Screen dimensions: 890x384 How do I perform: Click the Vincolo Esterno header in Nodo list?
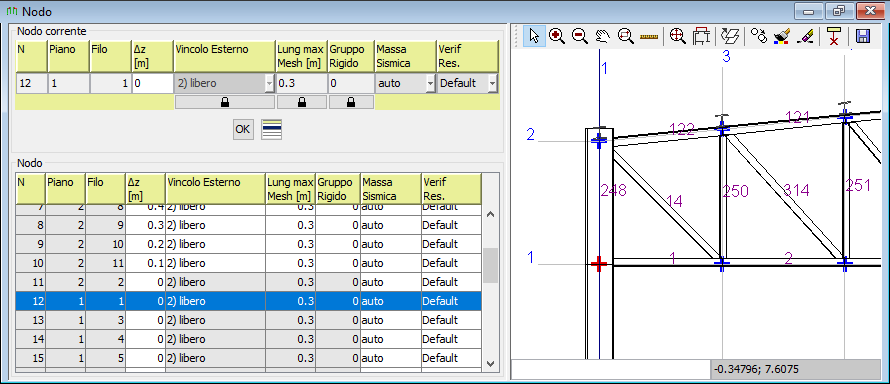tap(215, 189)
